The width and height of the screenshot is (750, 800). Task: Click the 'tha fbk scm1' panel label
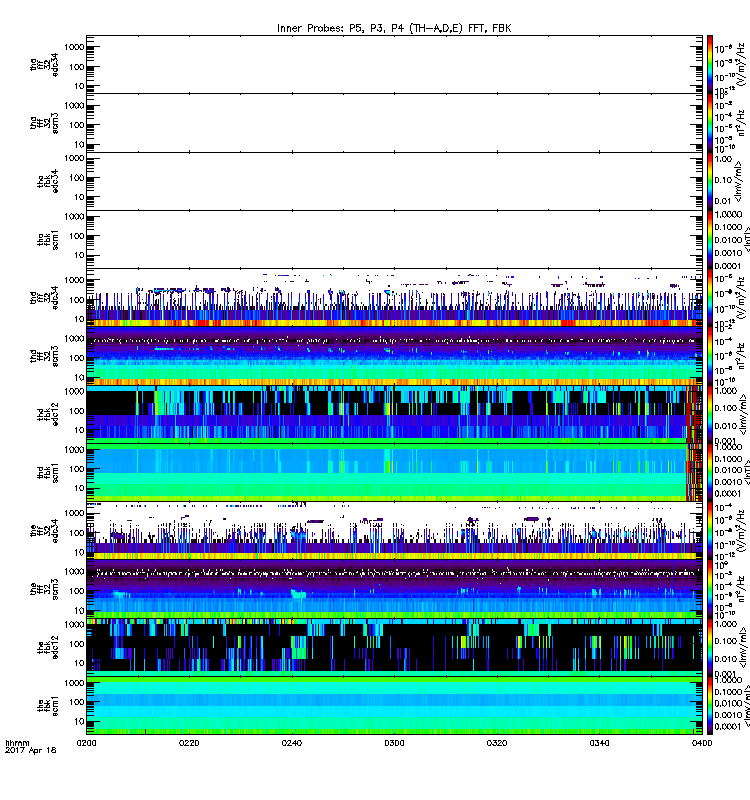[48, 239]
